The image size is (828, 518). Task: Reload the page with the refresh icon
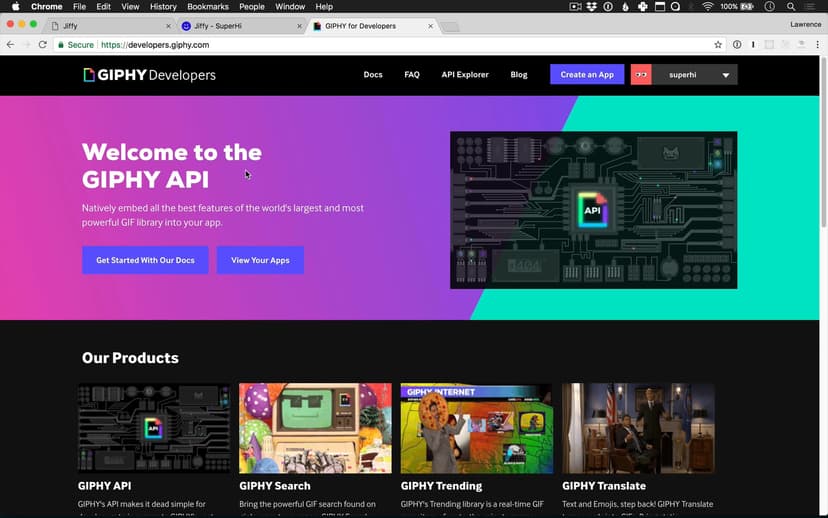click(43, 45)
